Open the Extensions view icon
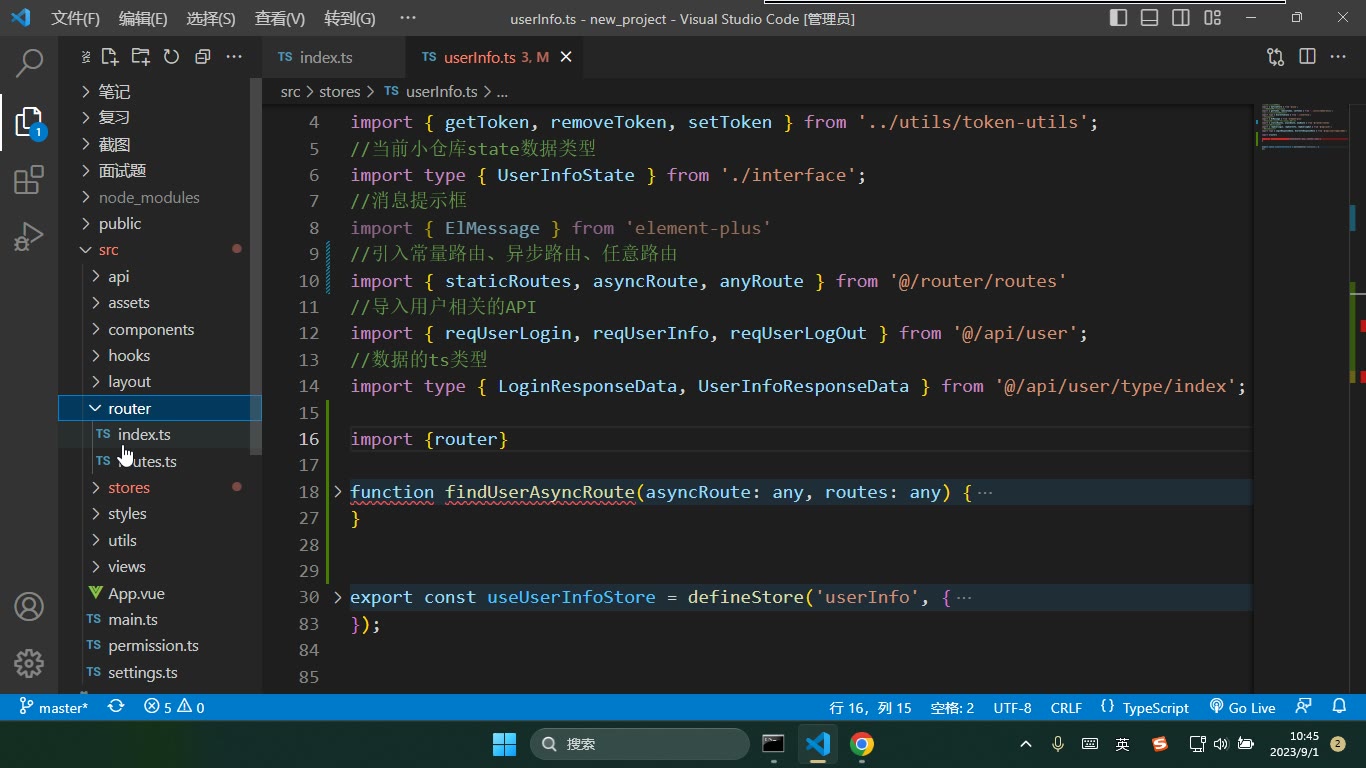 point(29,180)
